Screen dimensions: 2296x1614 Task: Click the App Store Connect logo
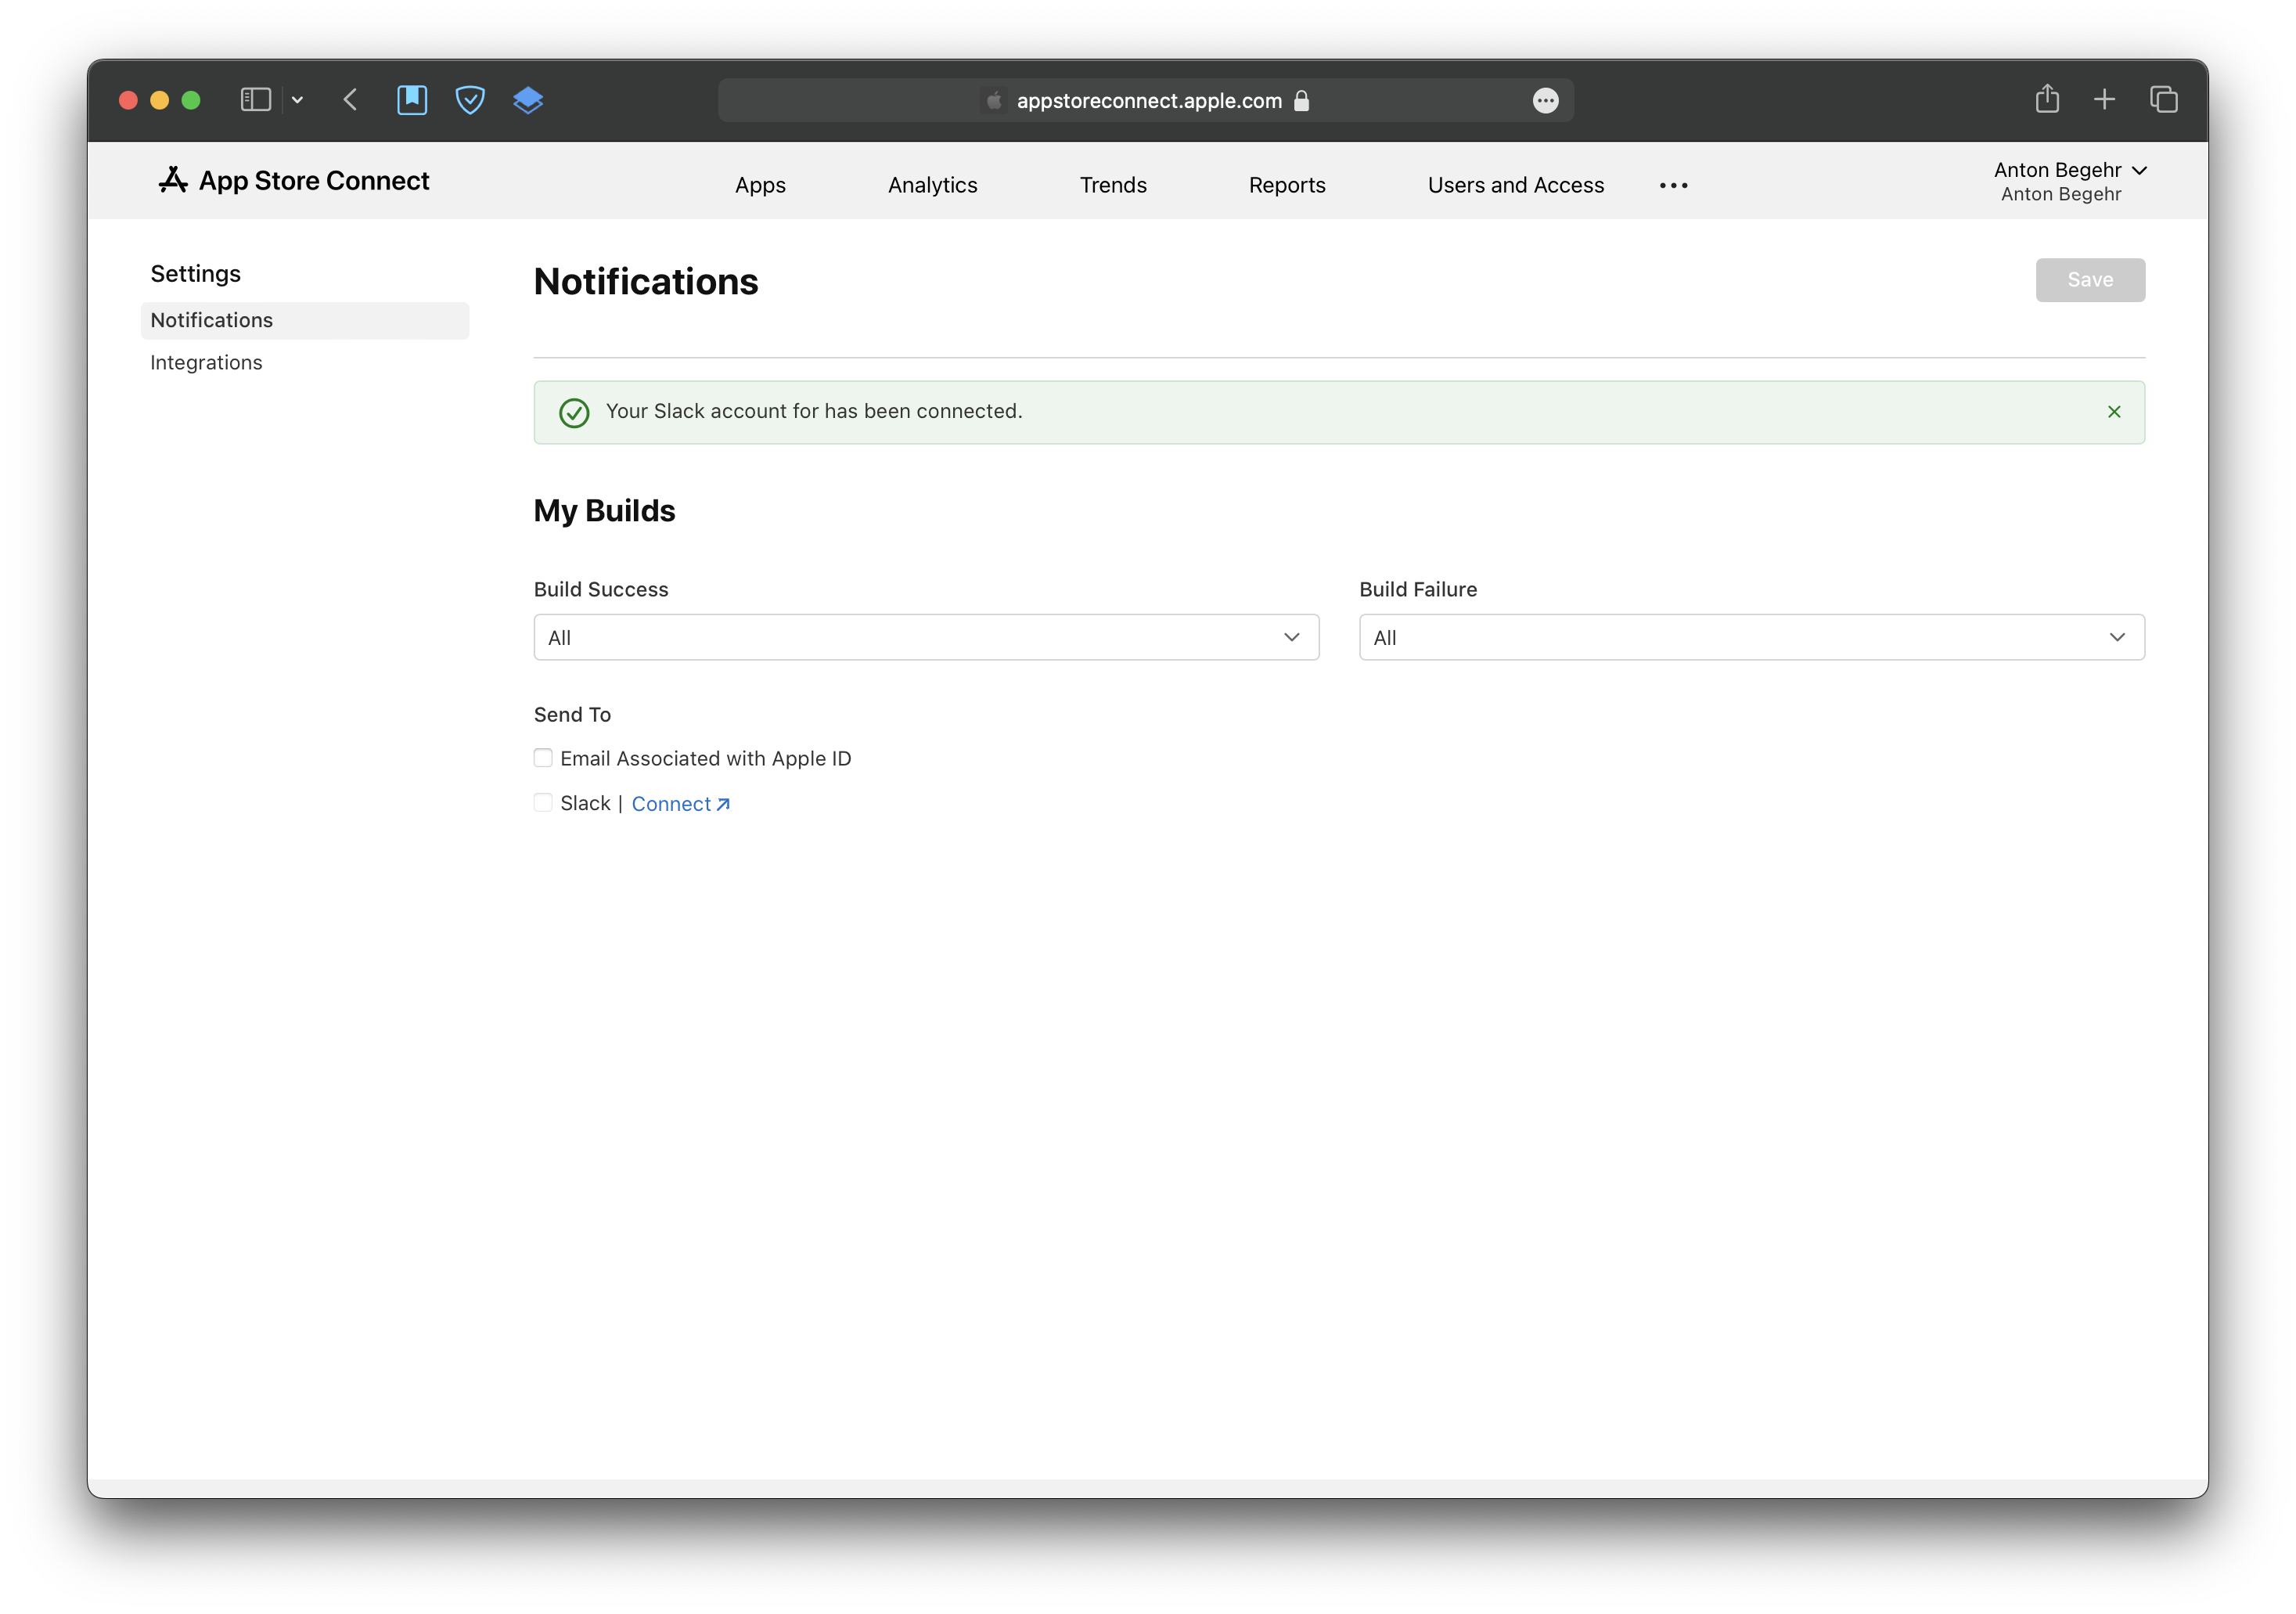[x=294, y=181]
